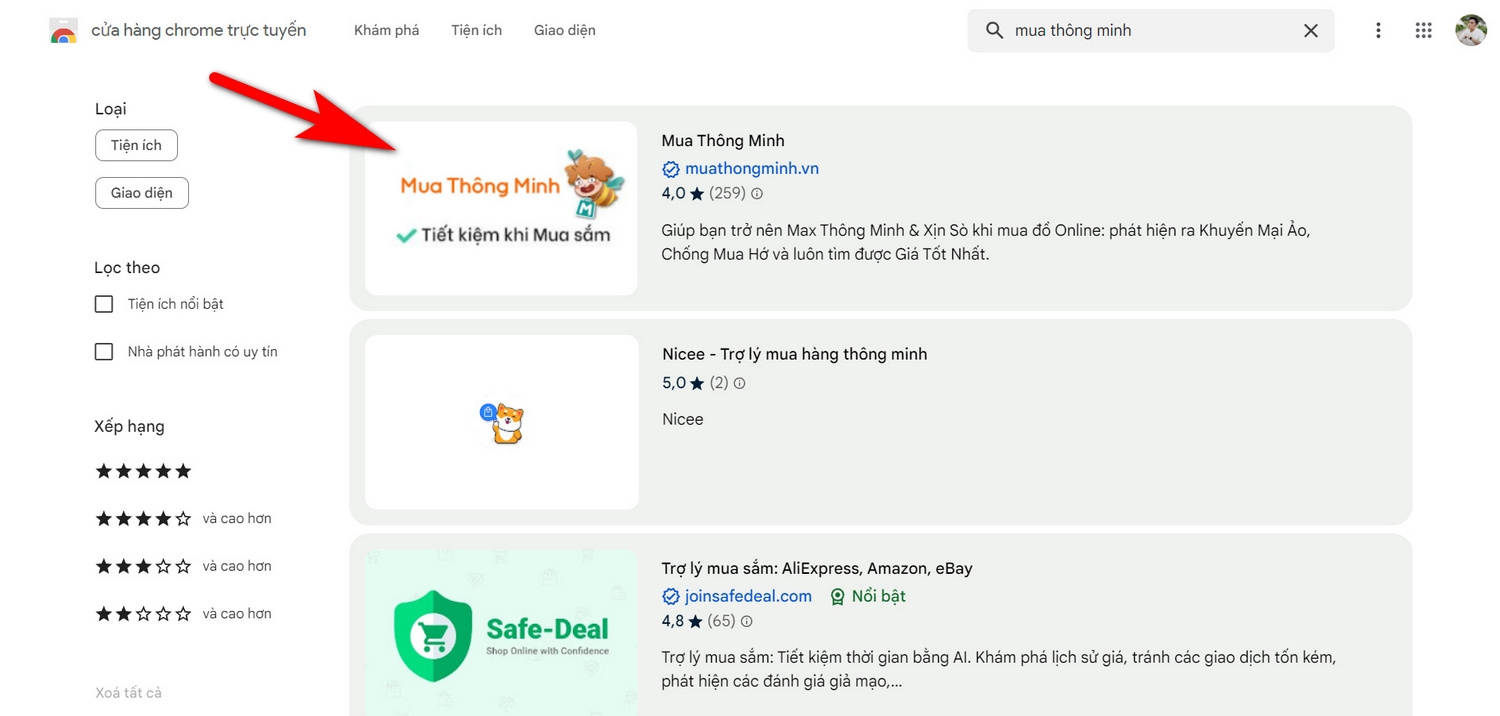Select the five-star rating filter
Image resolution: width=1500 pixels, height=716 pixels.
click(143, 471)
